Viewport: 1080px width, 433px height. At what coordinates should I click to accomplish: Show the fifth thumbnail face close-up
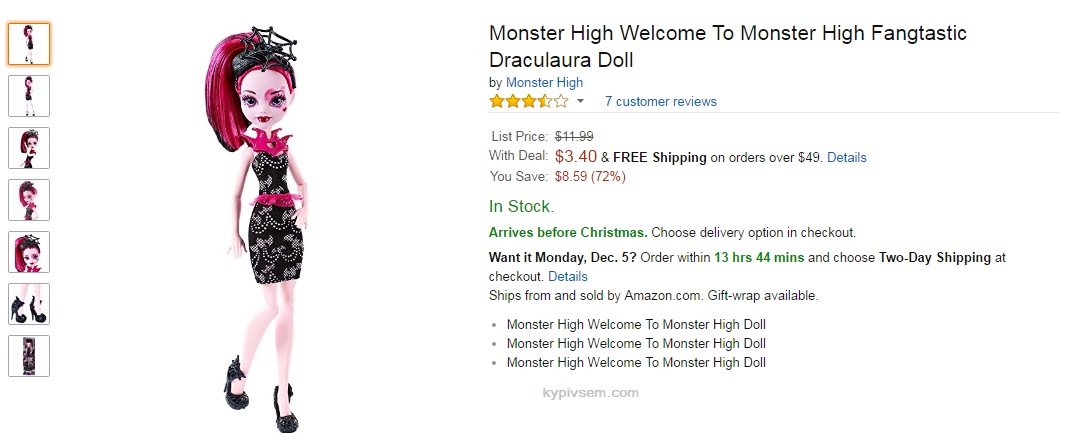click(29, 252)
